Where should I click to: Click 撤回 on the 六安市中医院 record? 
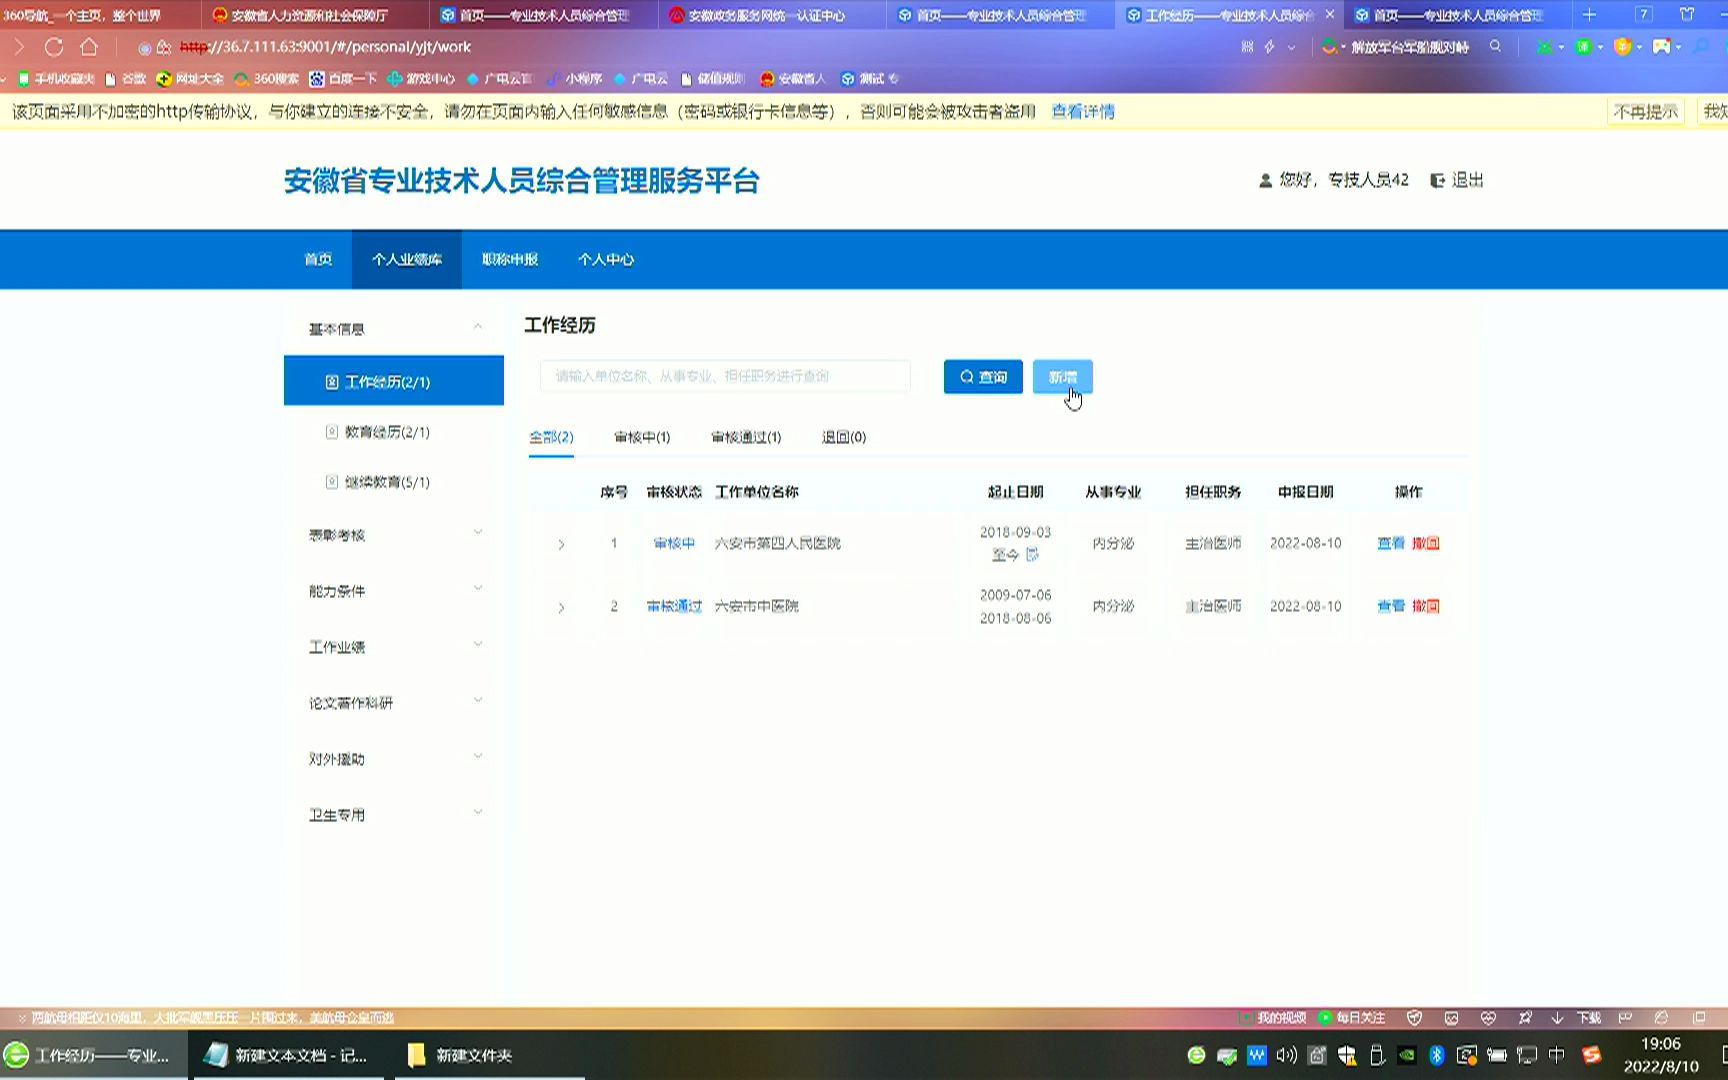coord(1425,606)
